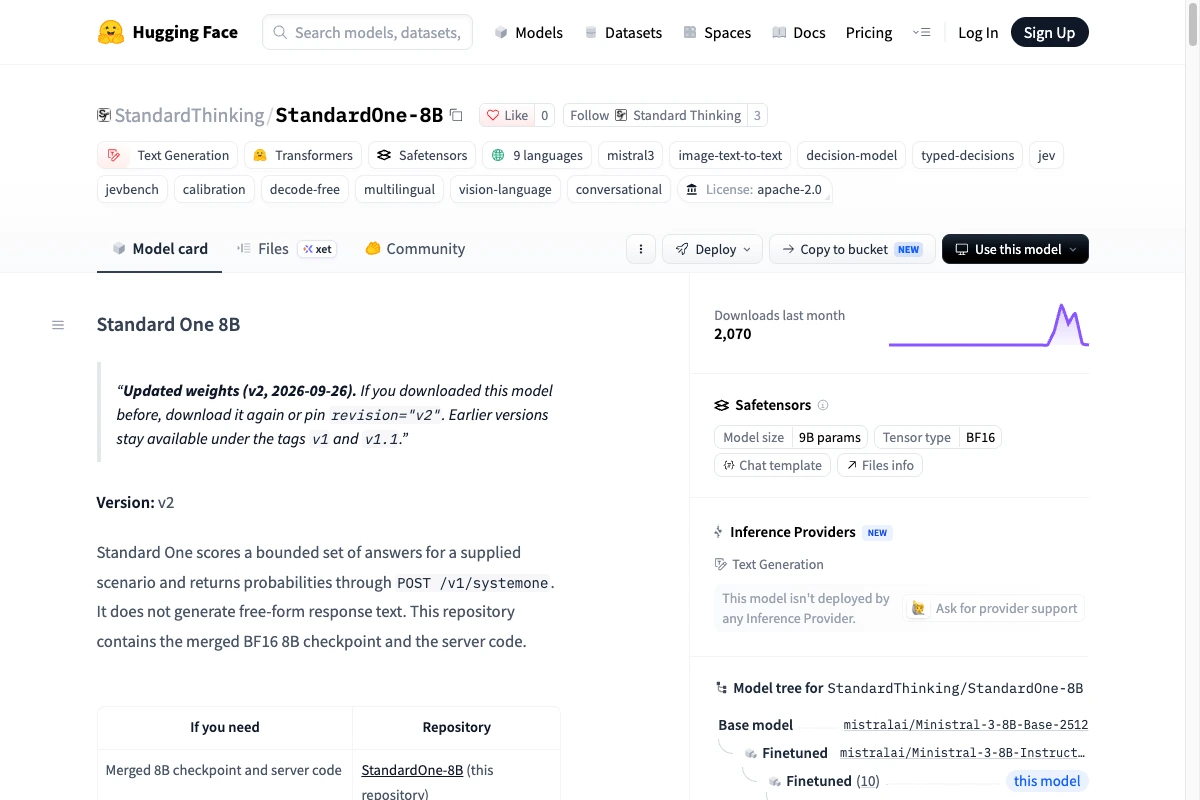Open the Chat template button
This screenshot has height=800, width=1200.
tap(772, 465)
